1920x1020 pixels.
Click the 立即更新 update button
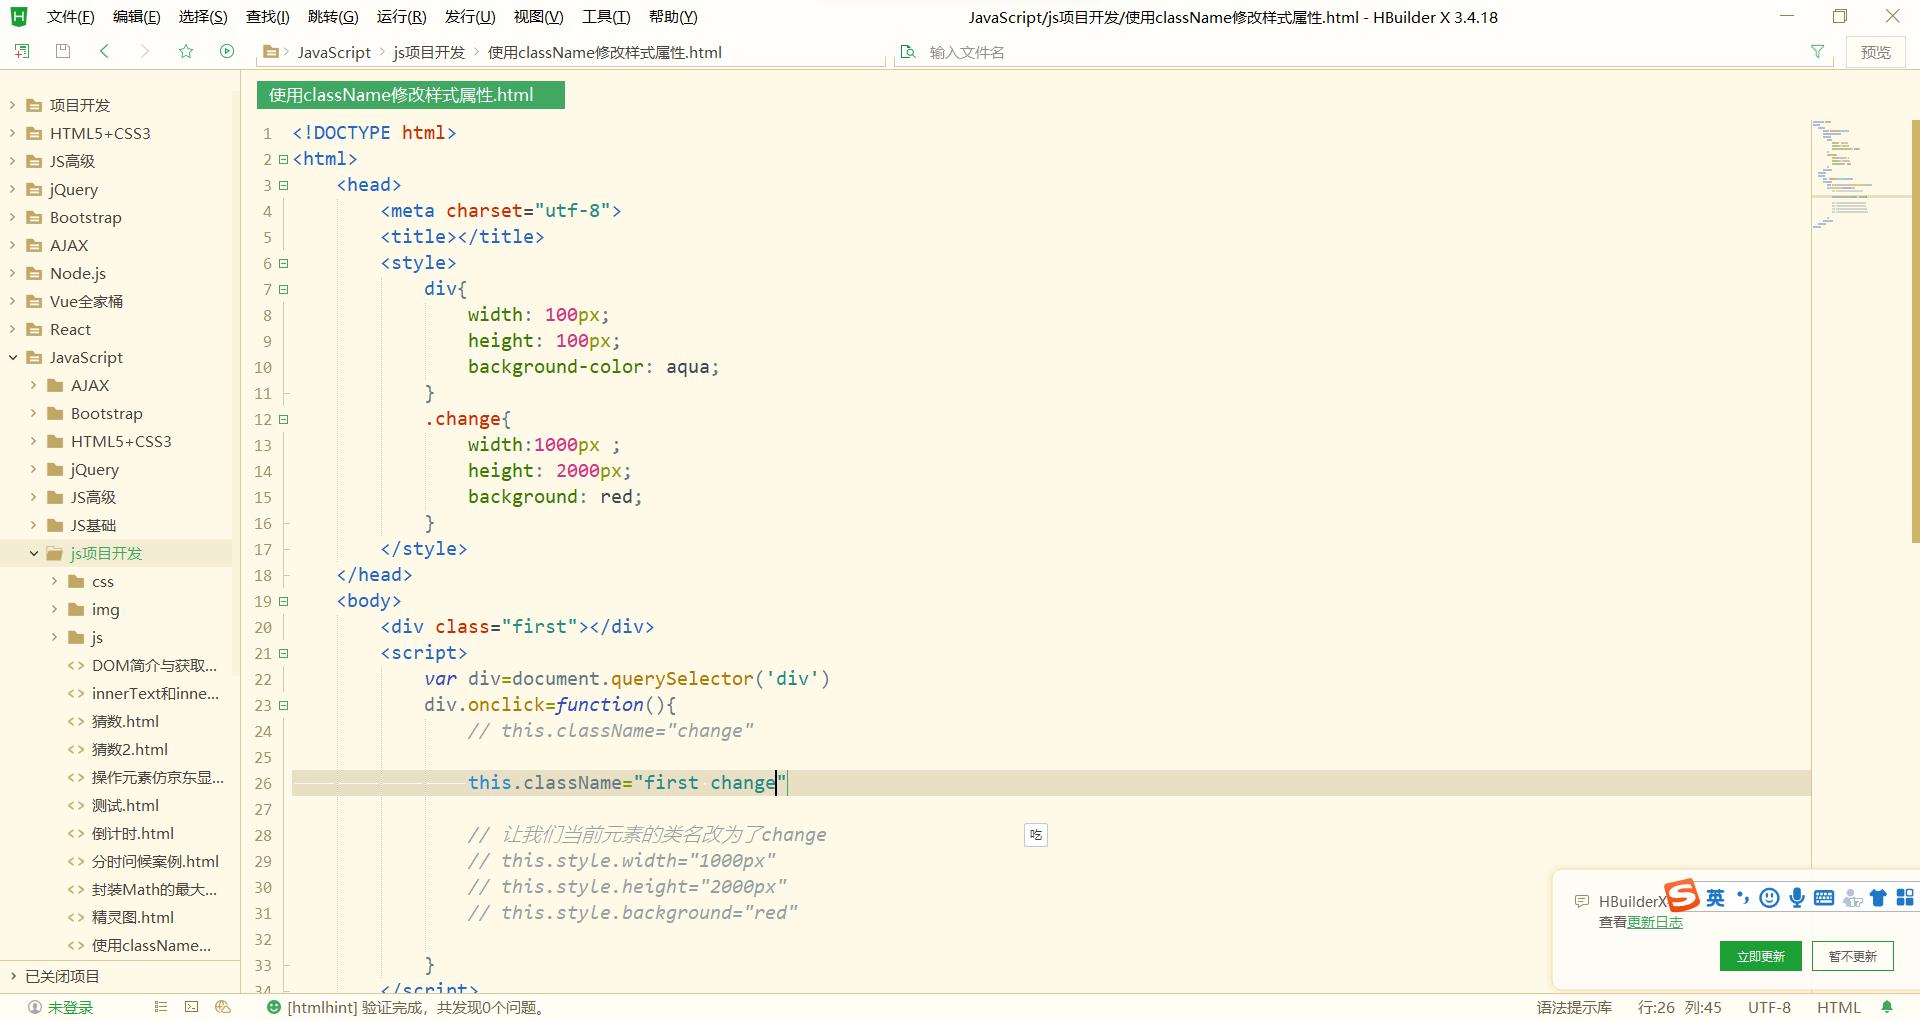(x=1760, y=956)
